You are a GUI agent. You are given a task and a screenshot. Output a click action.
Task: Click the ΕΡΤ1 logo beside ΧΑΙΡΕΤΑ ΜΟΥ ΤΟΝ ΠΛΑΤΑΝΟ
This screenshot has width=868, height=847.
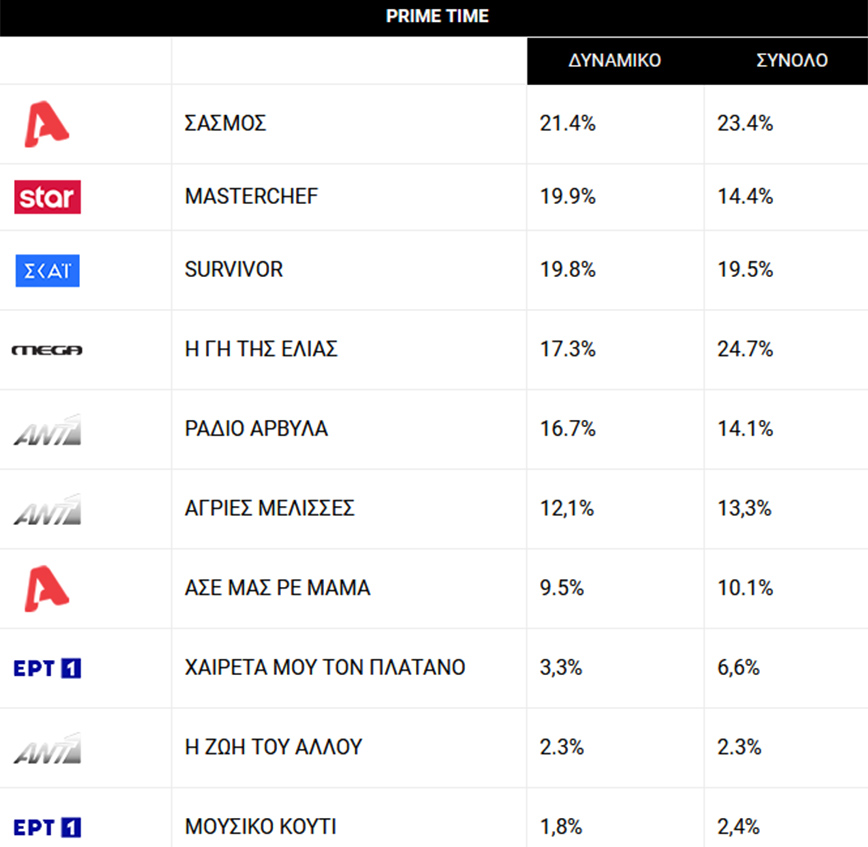click(47, 668)
